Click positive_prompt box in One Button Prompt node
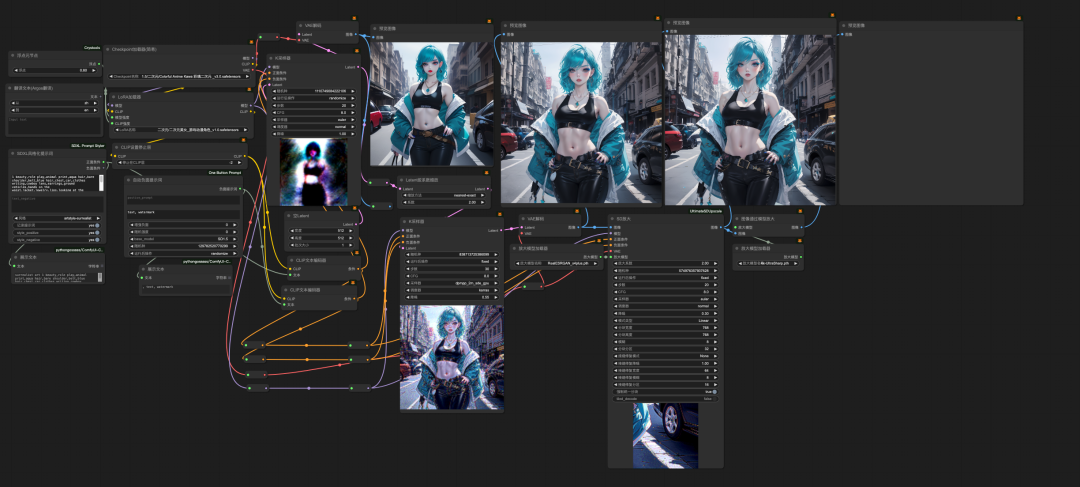This screenshot has width=1080, height=487. [183, 199]
